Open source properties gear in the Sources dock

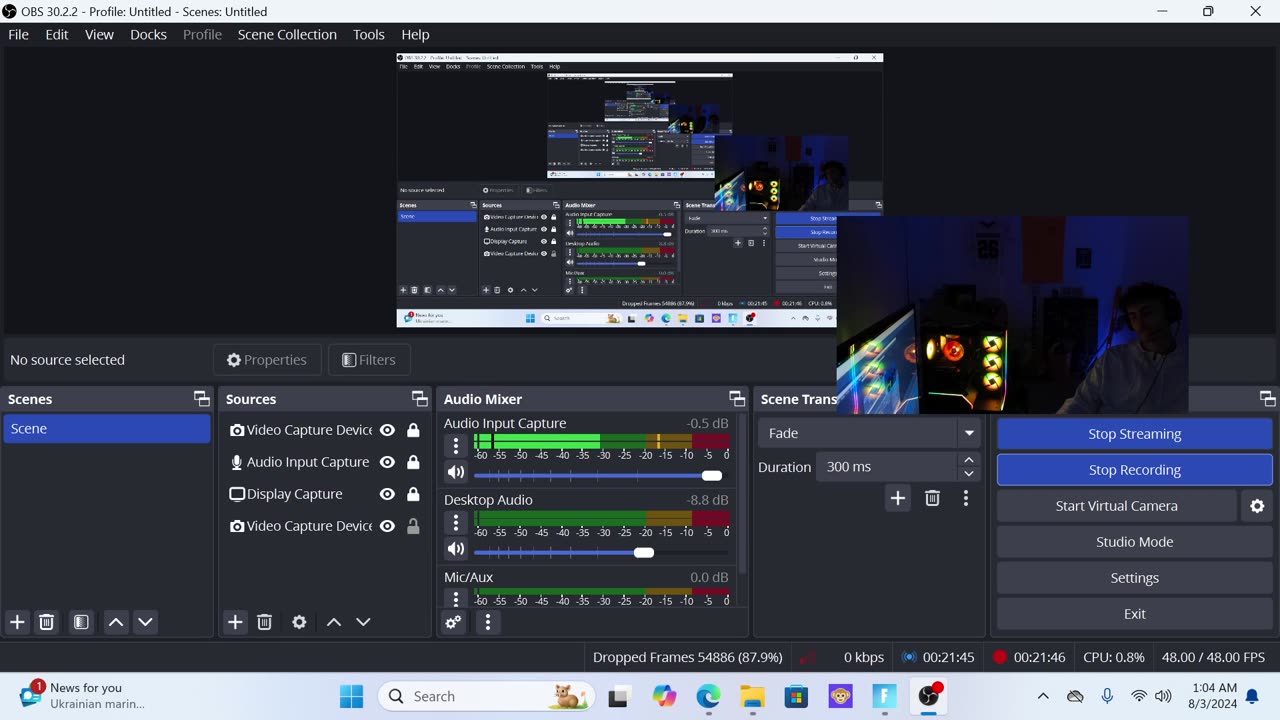pyautogui.click(x=299, y=622)
